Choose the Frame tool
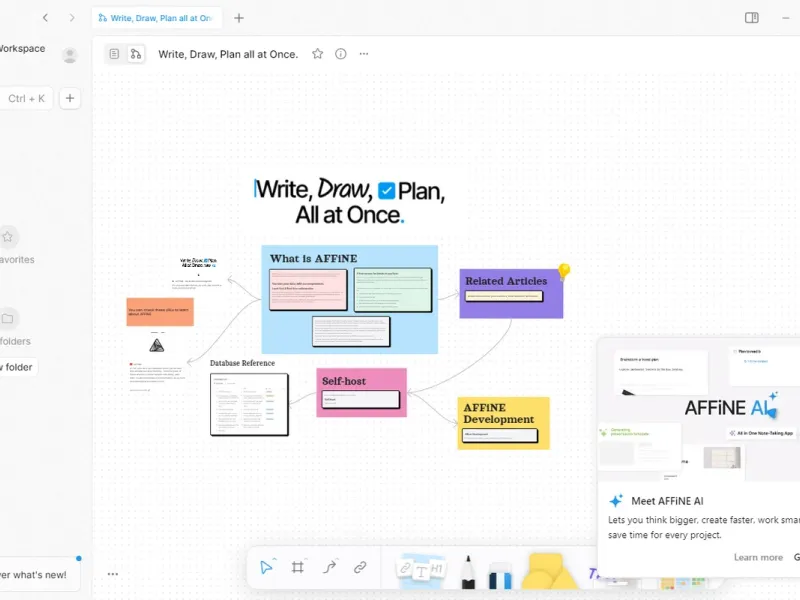The image size is (800, 600). tap(297, 567)
